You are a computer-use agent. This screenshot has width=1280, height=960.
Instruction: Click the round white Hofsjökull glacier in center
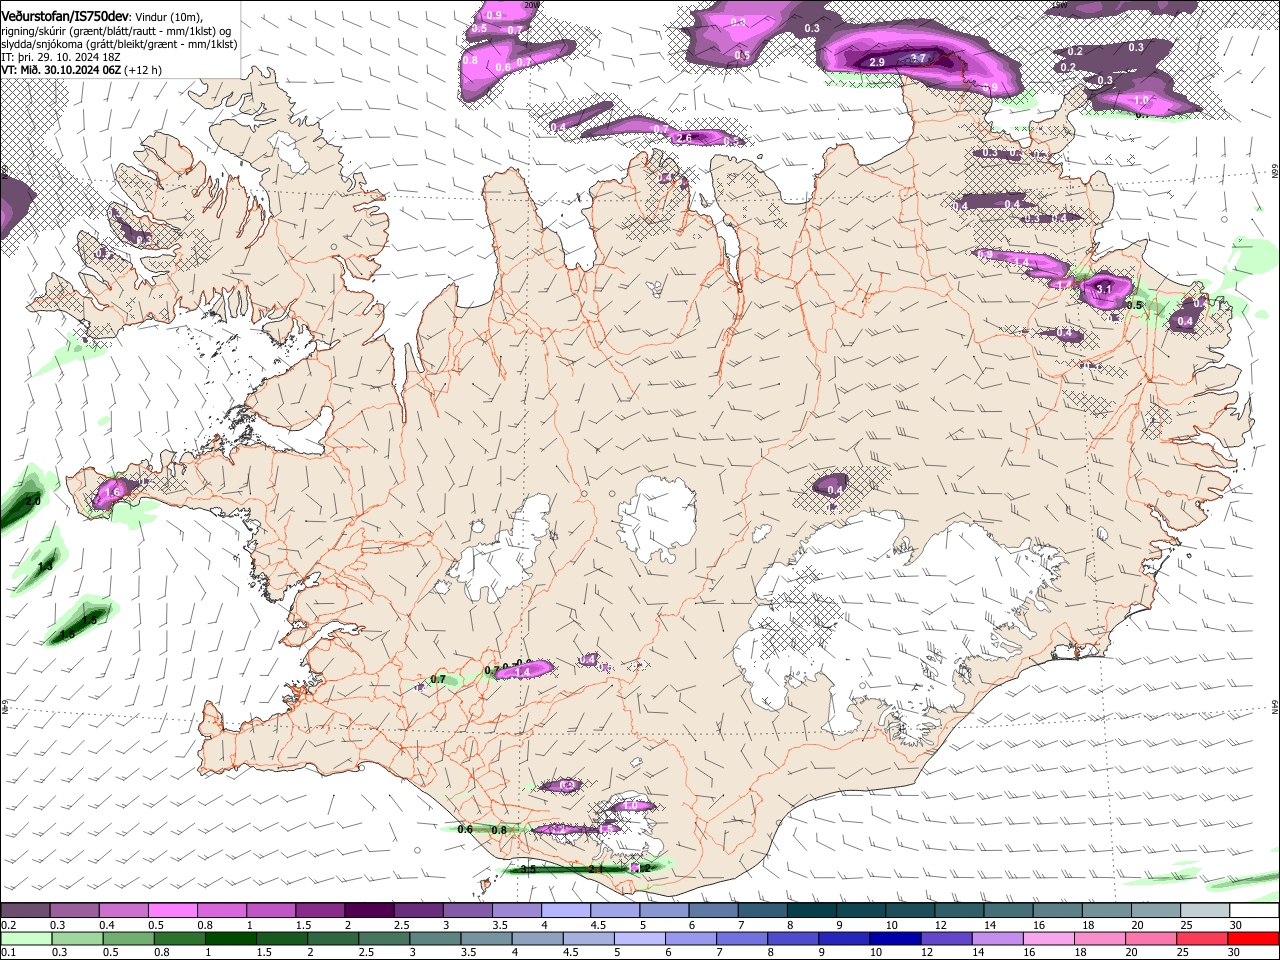click(657, 517)
